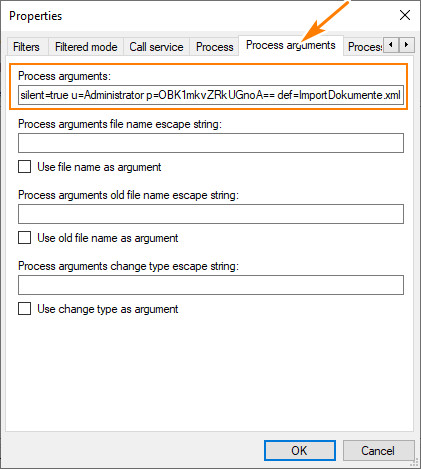This screenshot has height=469, width=421.
Task: Switch to the Filters tab
Action: (x=27, y=47)
